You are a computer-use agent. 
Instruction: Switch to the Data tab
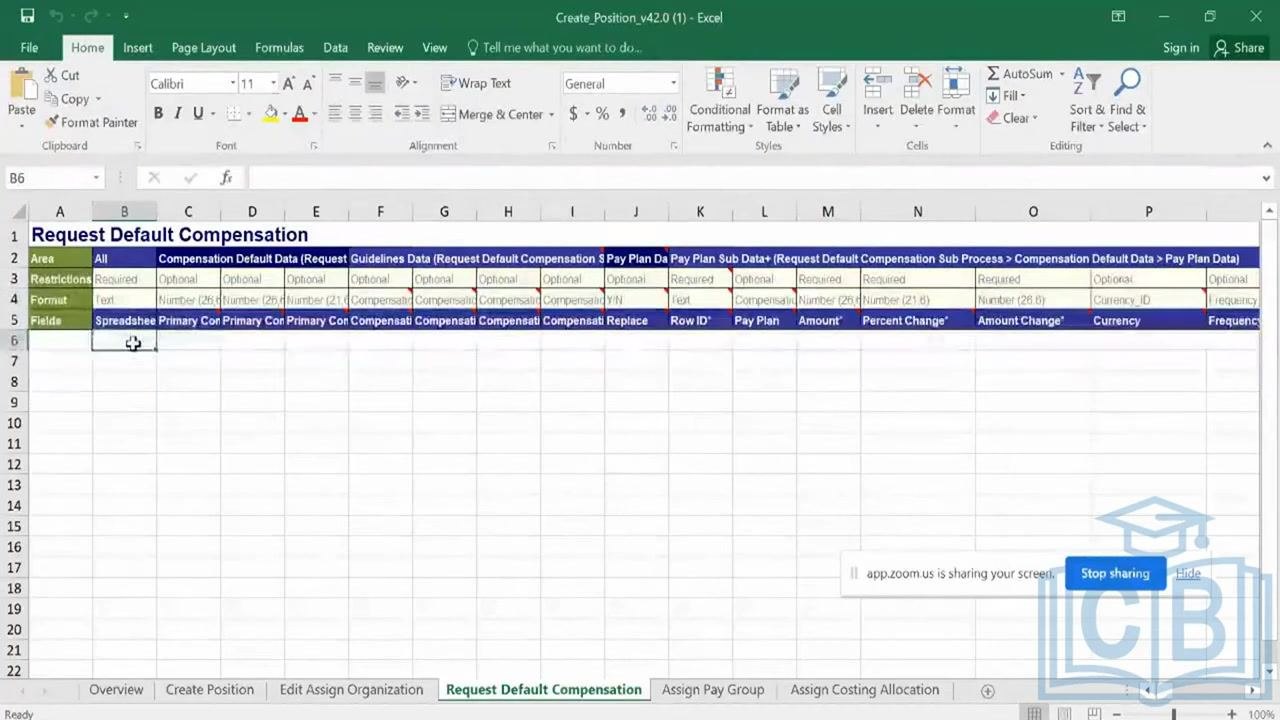[x=335, y=47]
